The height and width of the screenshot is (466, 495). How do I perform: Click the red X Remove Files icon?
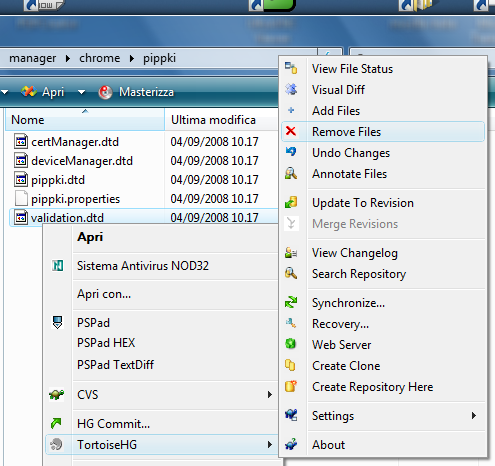point(291,131)
